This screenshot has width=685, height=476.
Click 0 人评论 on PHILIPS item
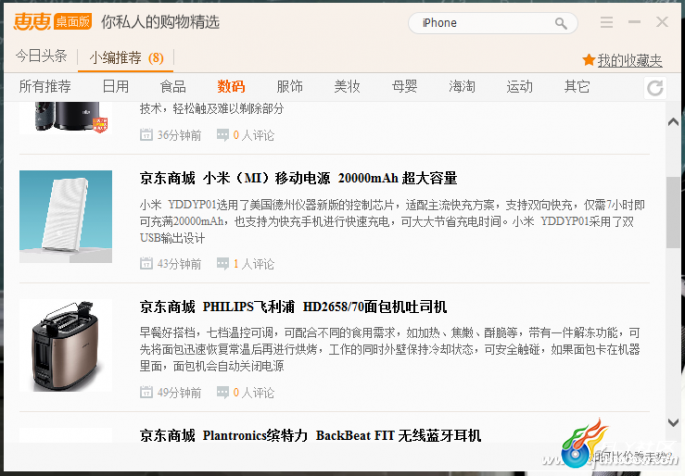(x=254, y=393)
